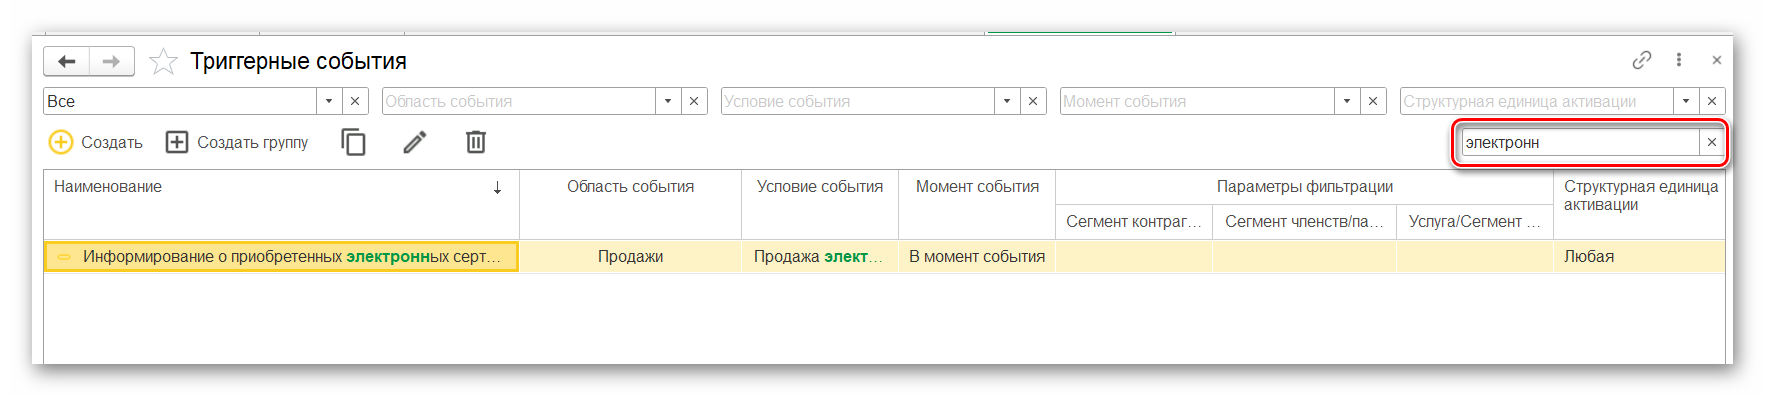
Task: Expand the Условие события filter dropdown
Action: [1007, 101]
